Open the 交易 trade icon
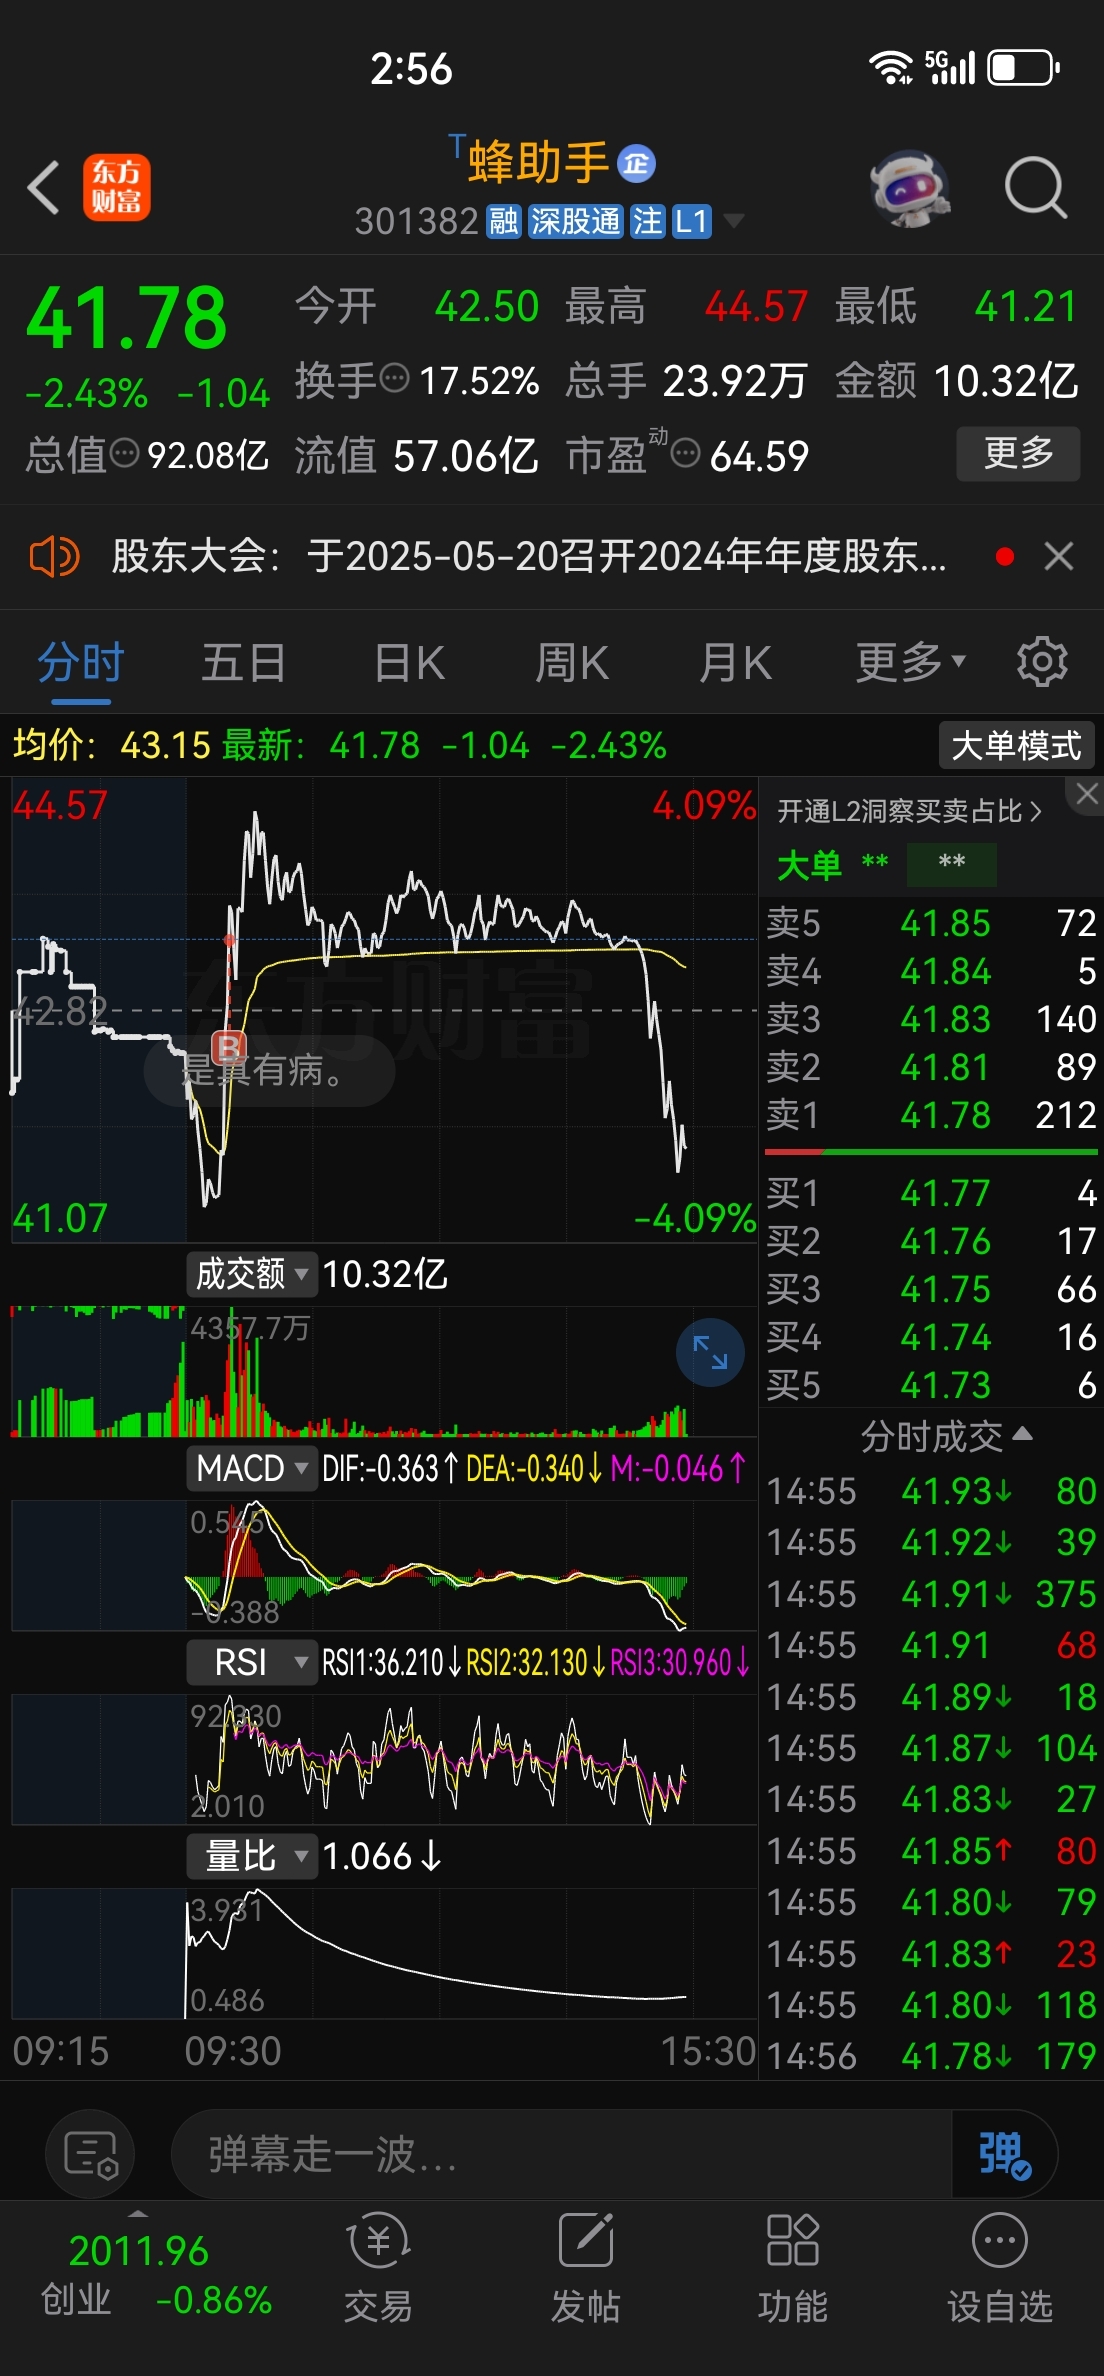 click(378, 2266)
